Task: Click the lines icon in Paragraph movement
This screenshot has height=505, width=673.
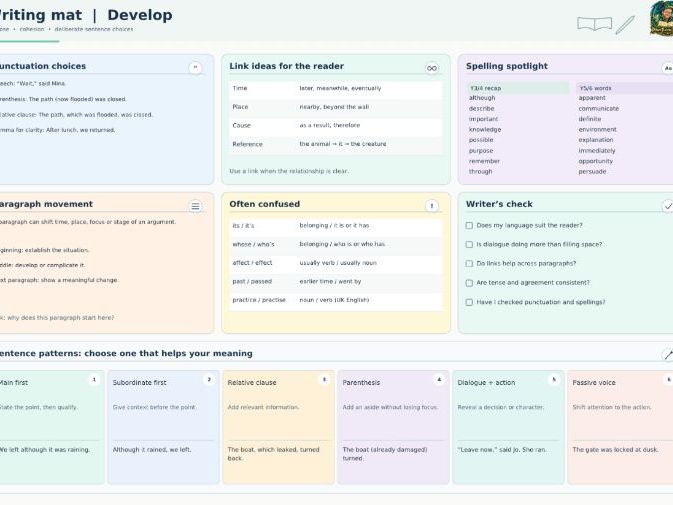Action: [x=195, y=206]
